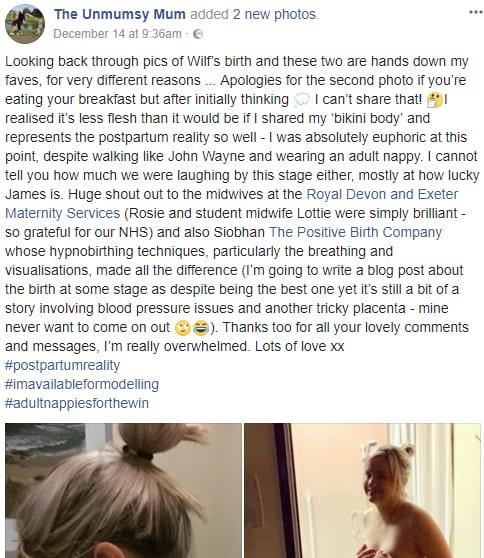Open The Positive Birth Company link
This screenshot has height=558, width=484.
click(x=356, y=232)
